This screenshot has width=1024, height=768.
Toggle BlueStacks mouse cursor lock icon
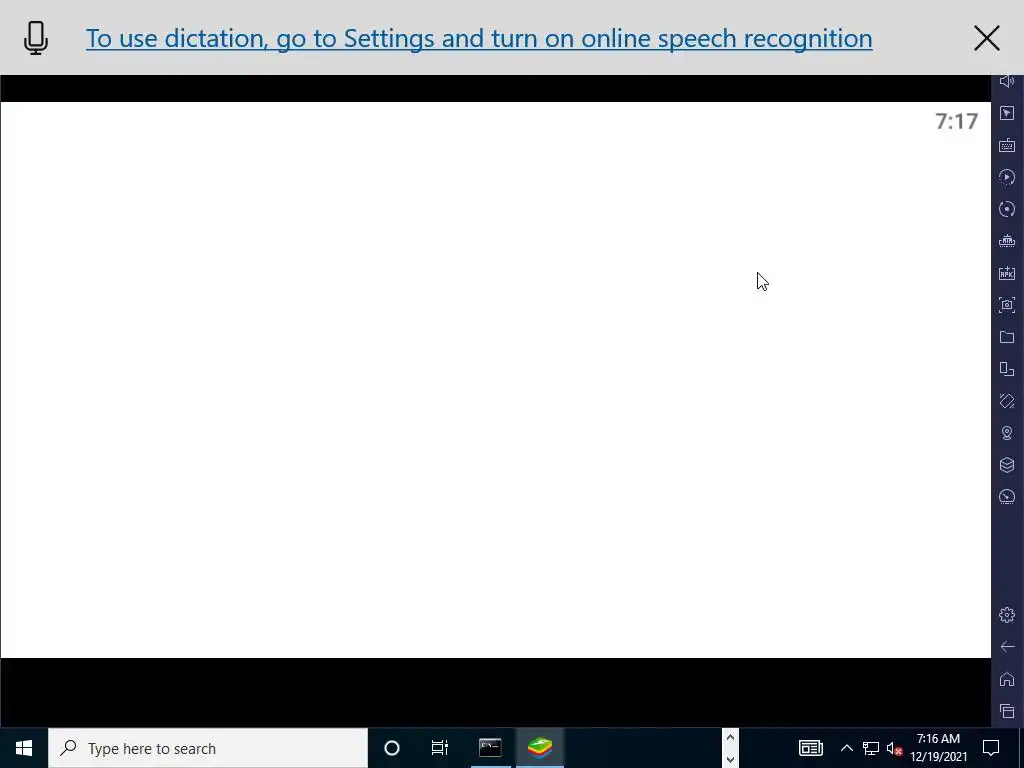[x=1007, y=113]
